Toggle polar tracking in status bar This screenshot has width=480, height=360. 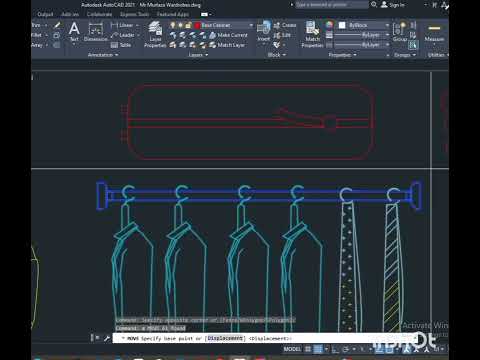(x=346, y=349)
